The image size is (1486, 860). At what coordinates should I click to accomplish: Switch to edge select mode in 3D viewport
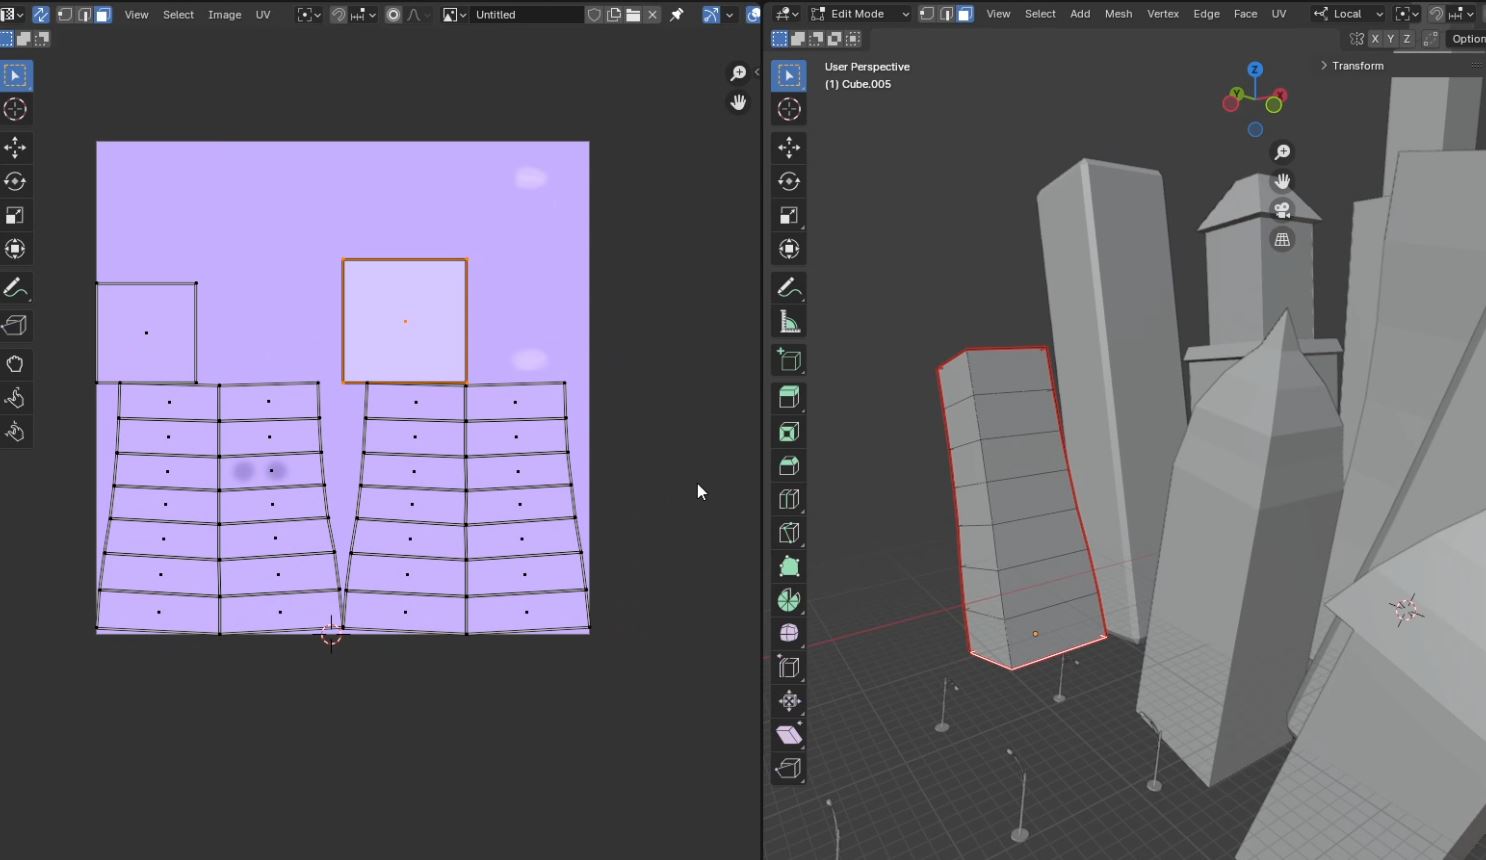click(x=945, y=14)
